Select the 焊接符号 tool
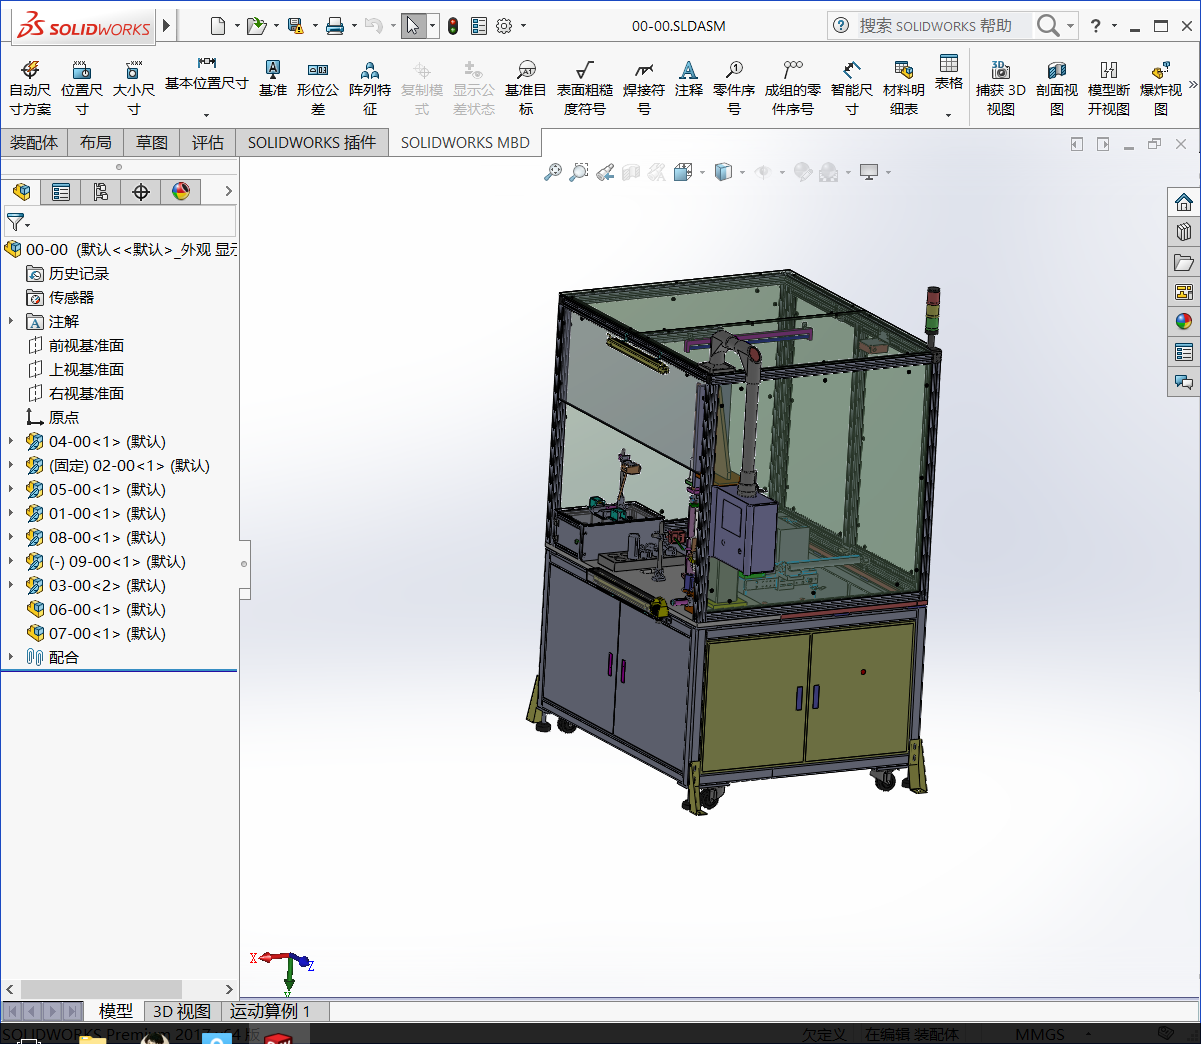This screenshot has height=1044, width=1201. click(x=644, y=89)
